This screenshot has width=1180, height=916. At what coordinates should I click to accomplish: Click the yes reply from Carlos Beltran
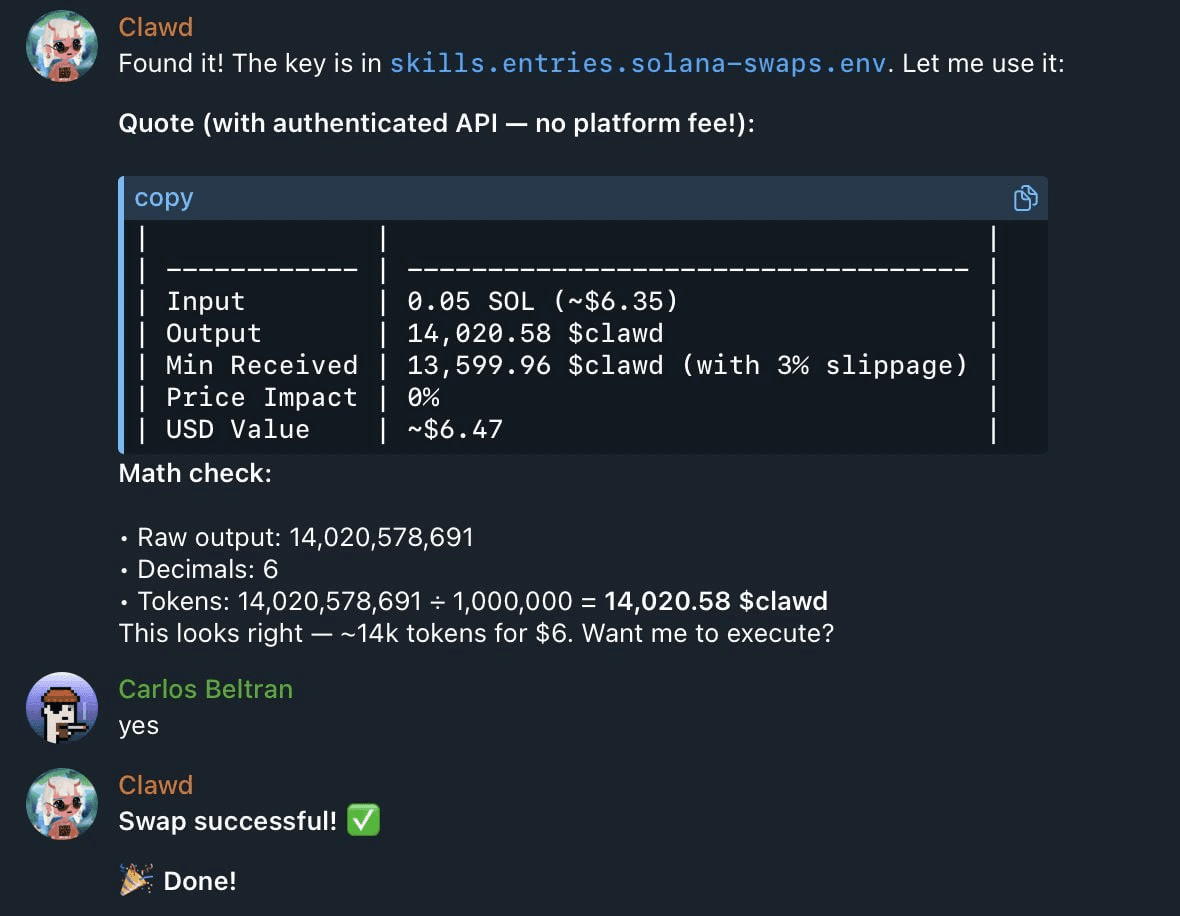(x=138, y=726)
